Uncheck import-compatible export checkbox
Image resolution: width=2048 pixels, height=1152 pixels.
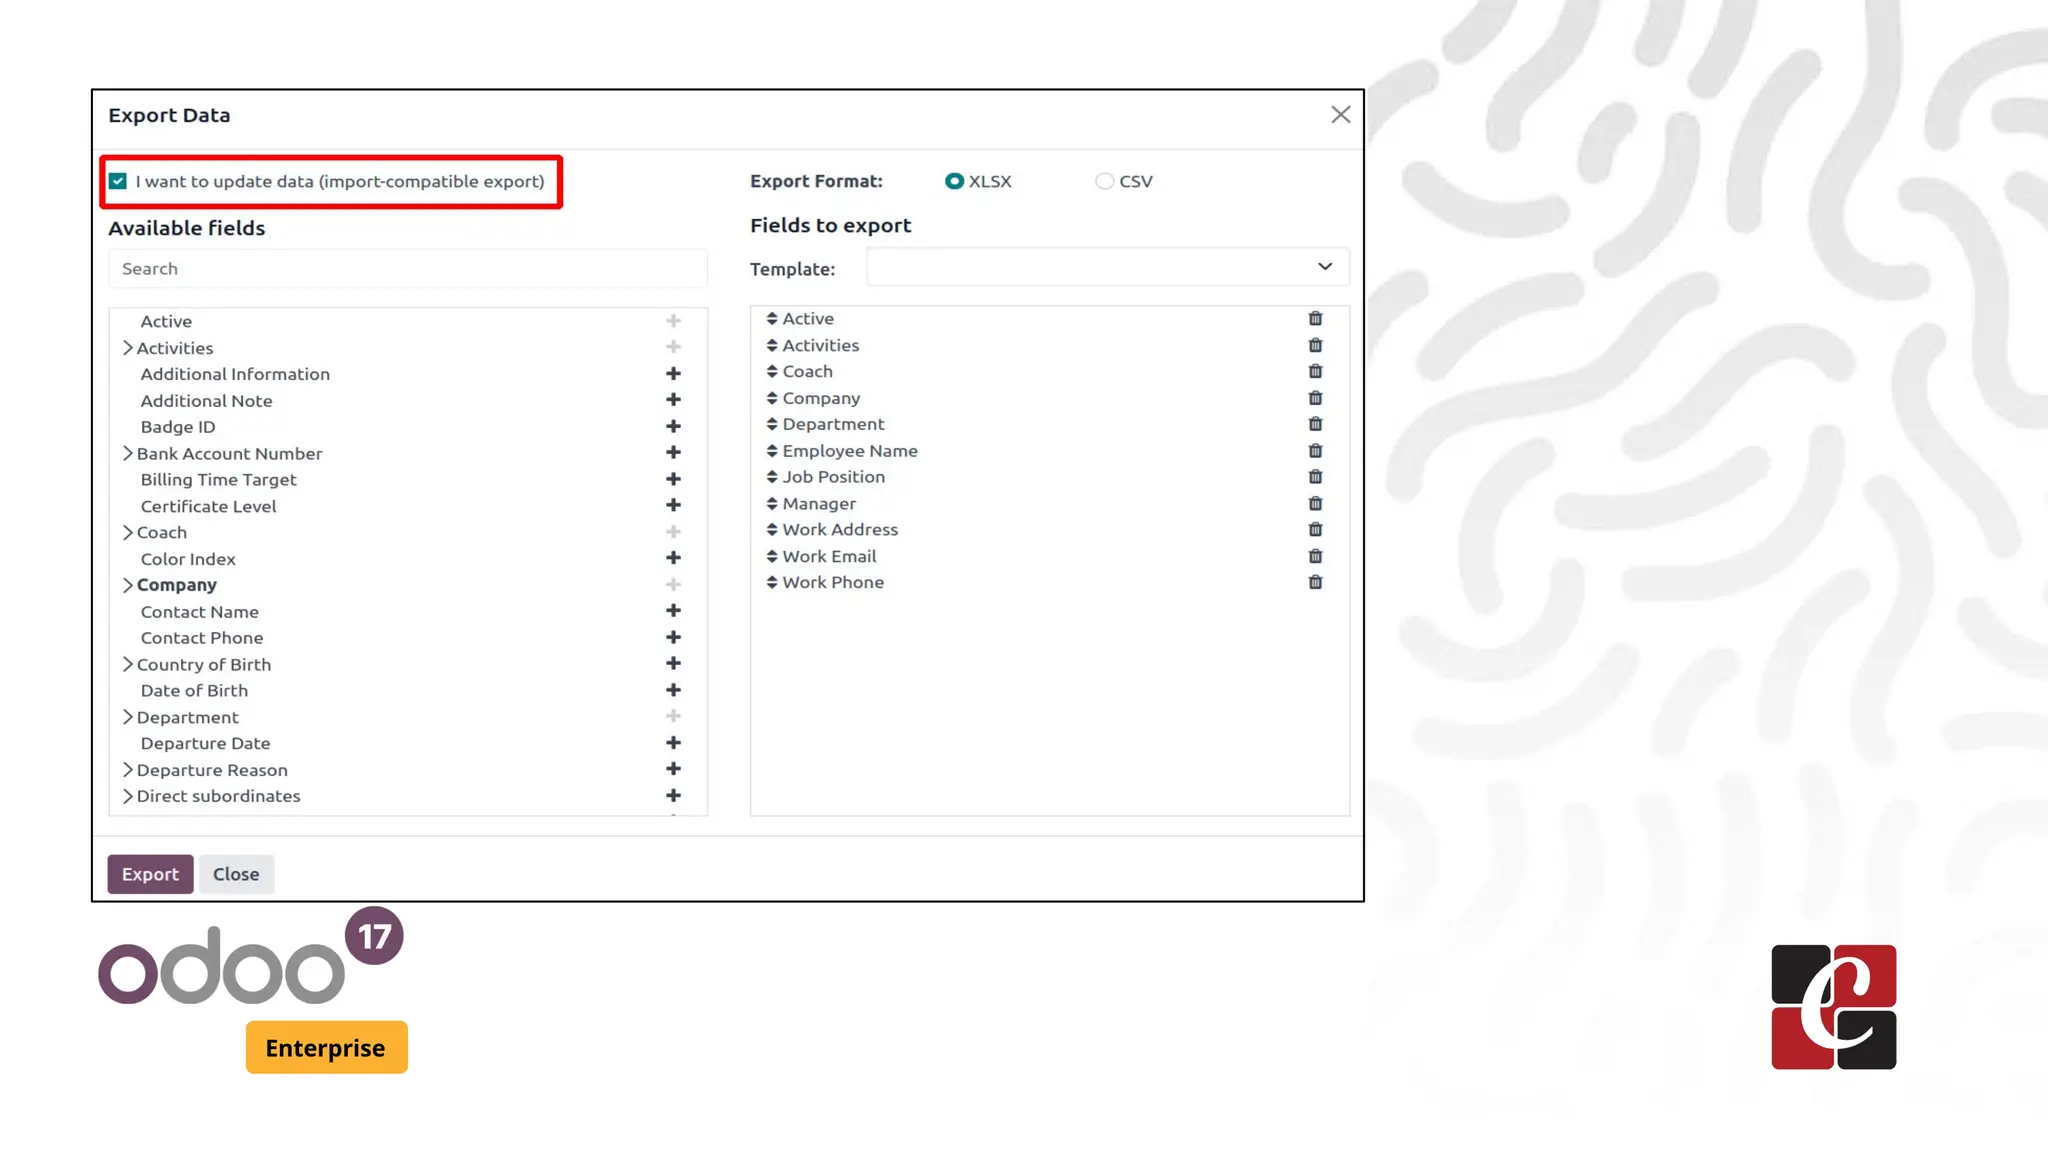click(118, 182)
